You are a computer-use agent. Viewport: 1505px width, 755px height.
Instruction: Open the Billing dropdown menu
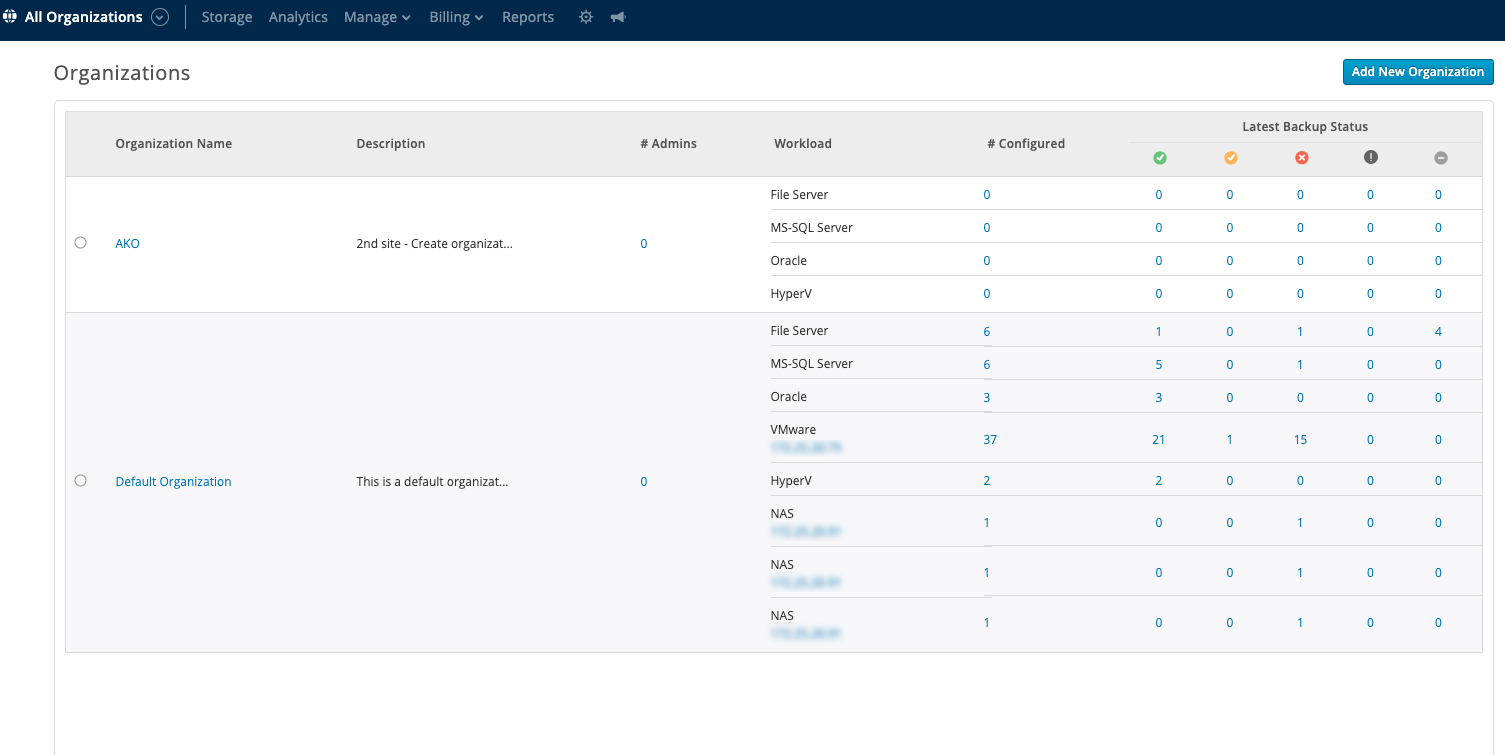(456, 17)
